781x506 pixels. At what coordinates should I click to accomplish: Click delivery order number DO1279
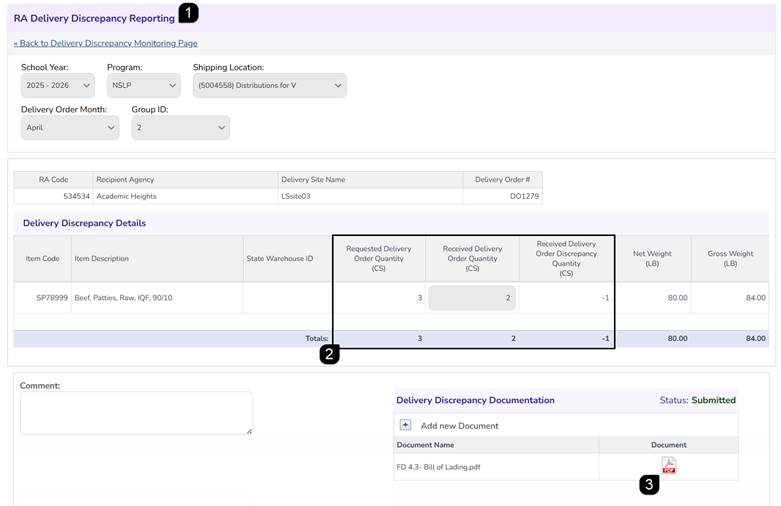(x=524, y=196)
